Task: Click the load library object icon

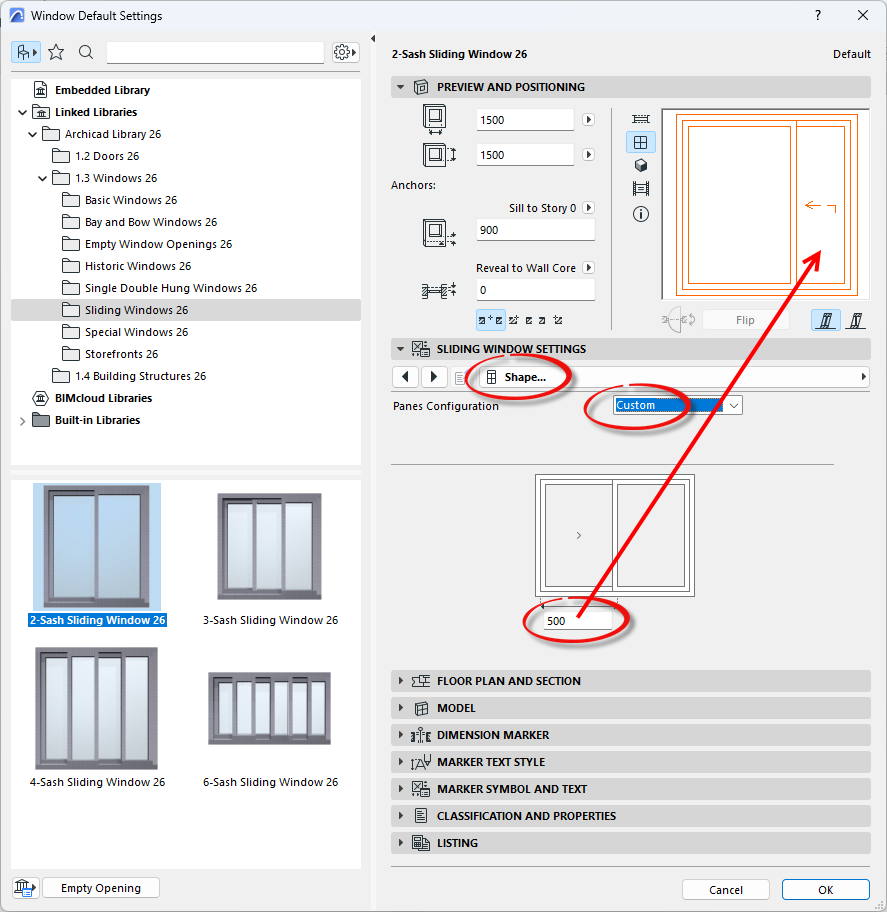Action: (x=25, y=888)
